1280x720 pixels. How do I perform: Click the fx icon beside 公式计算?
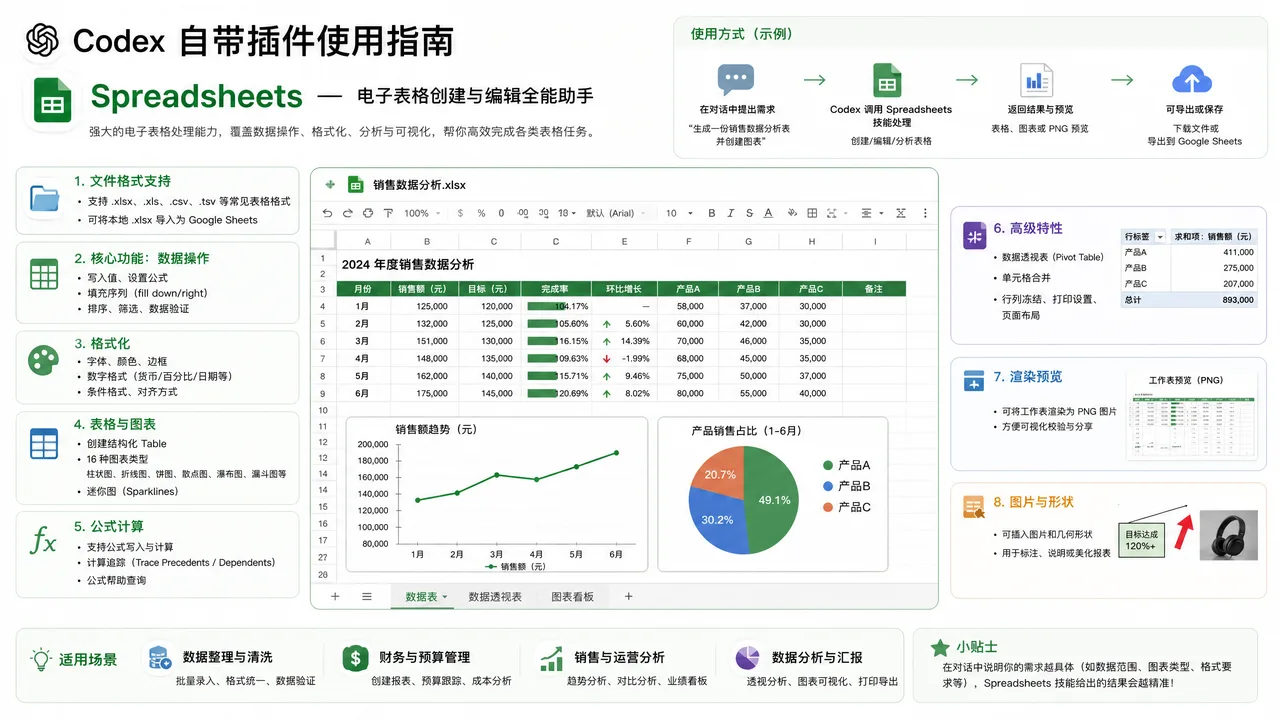click(44, 542)
